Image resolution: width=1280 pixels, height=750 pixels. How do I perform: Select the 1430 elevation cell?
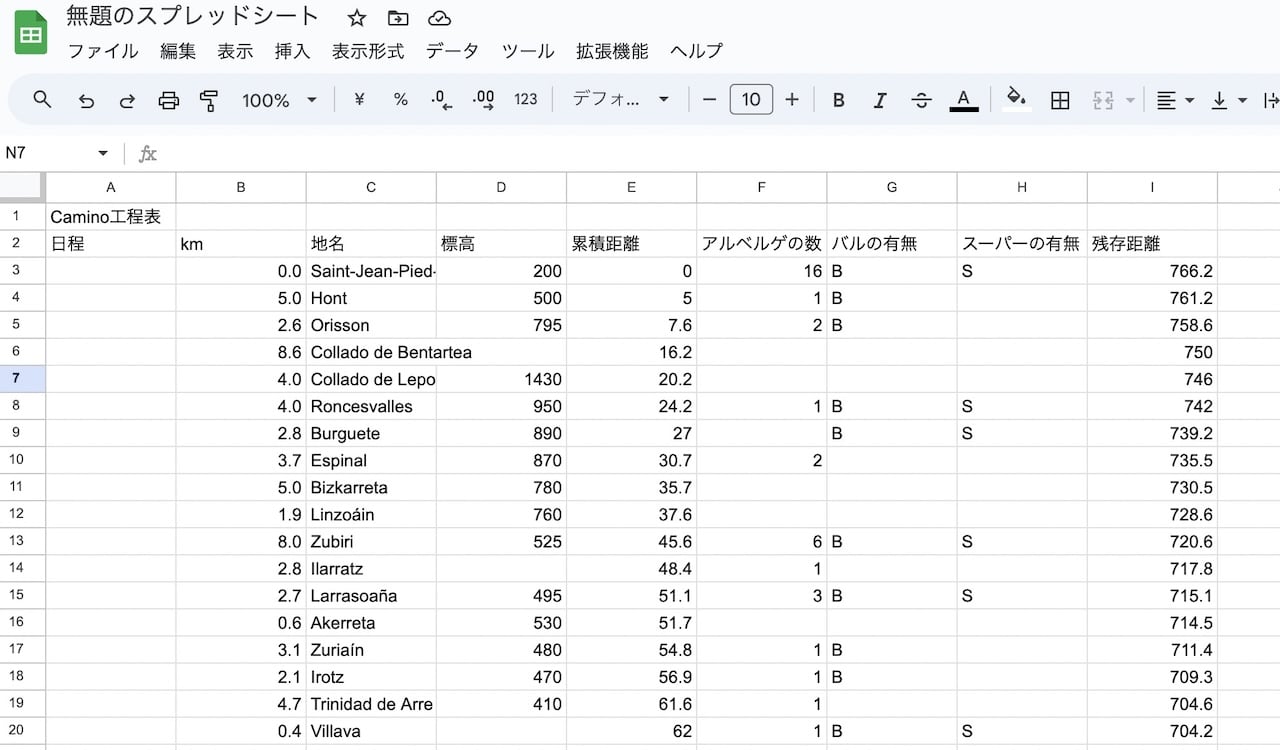pyautogui.click(x=501, y=379)
